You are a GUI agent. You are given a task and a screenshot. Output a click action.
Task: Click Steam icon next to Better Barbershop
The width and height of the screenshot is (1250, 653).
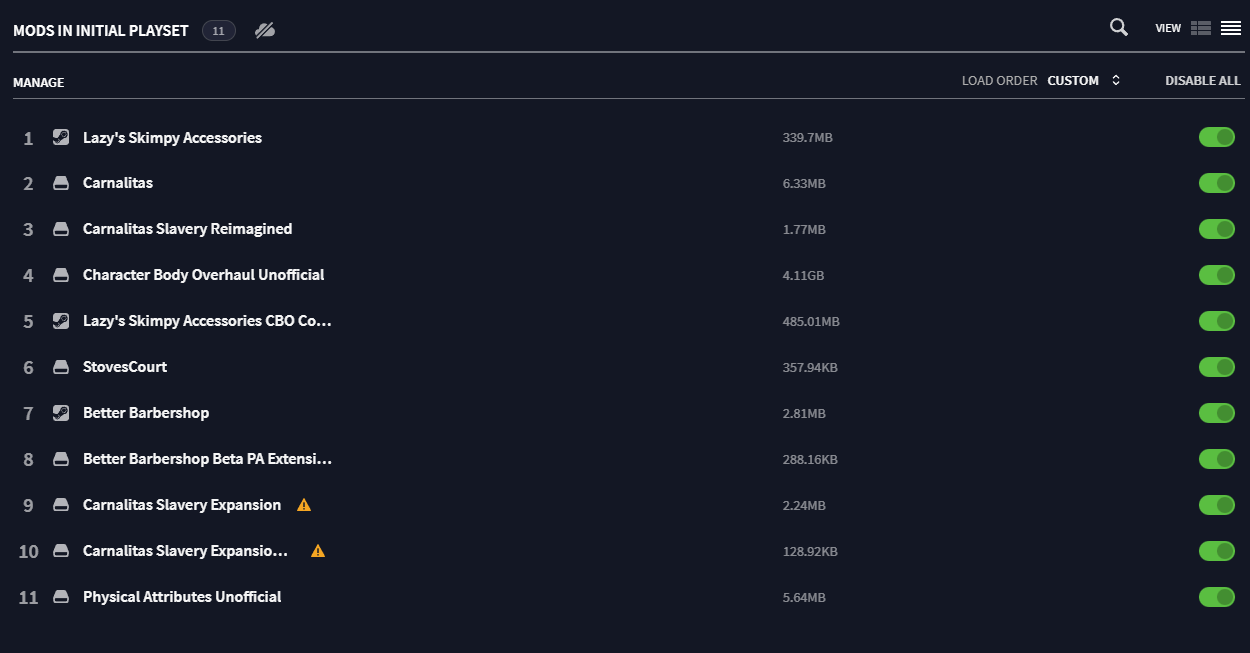(61, 413)
